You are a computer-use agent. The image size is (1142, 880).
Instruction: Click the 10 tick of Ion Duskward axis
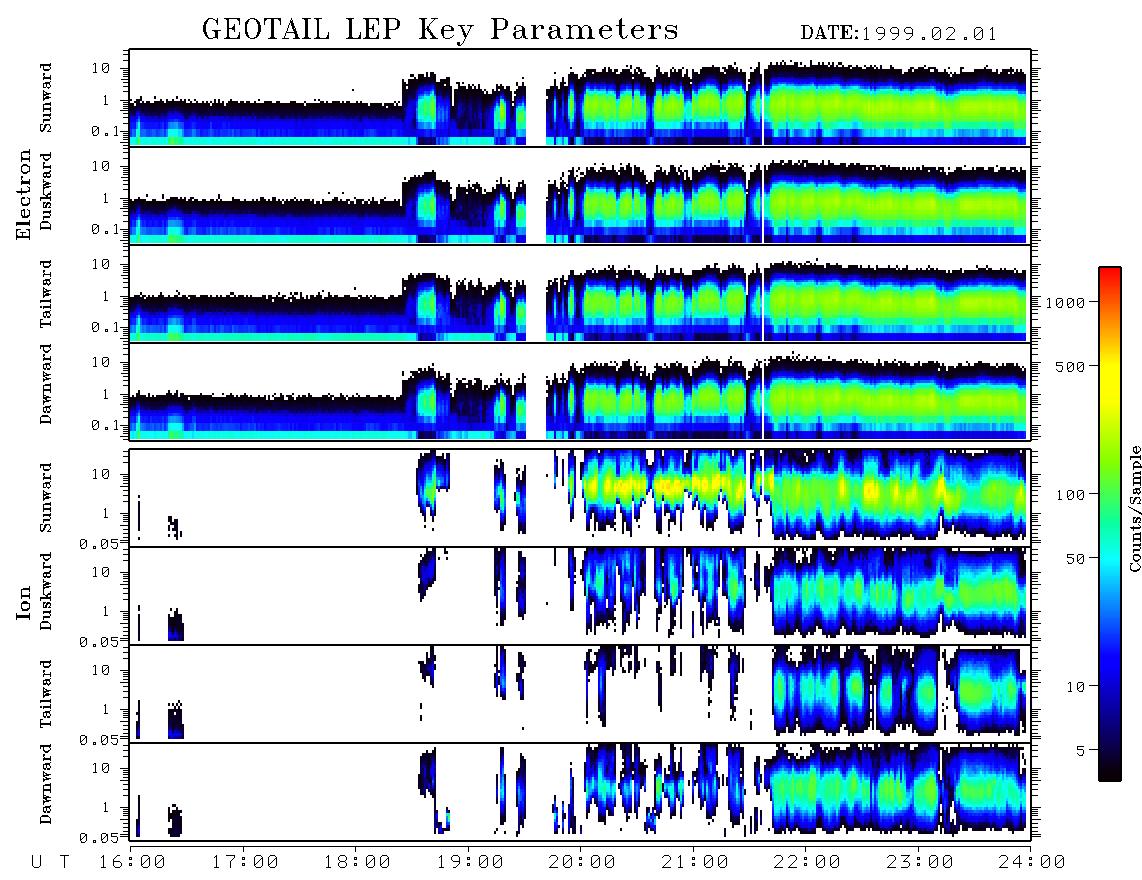(x=101, y=572)
